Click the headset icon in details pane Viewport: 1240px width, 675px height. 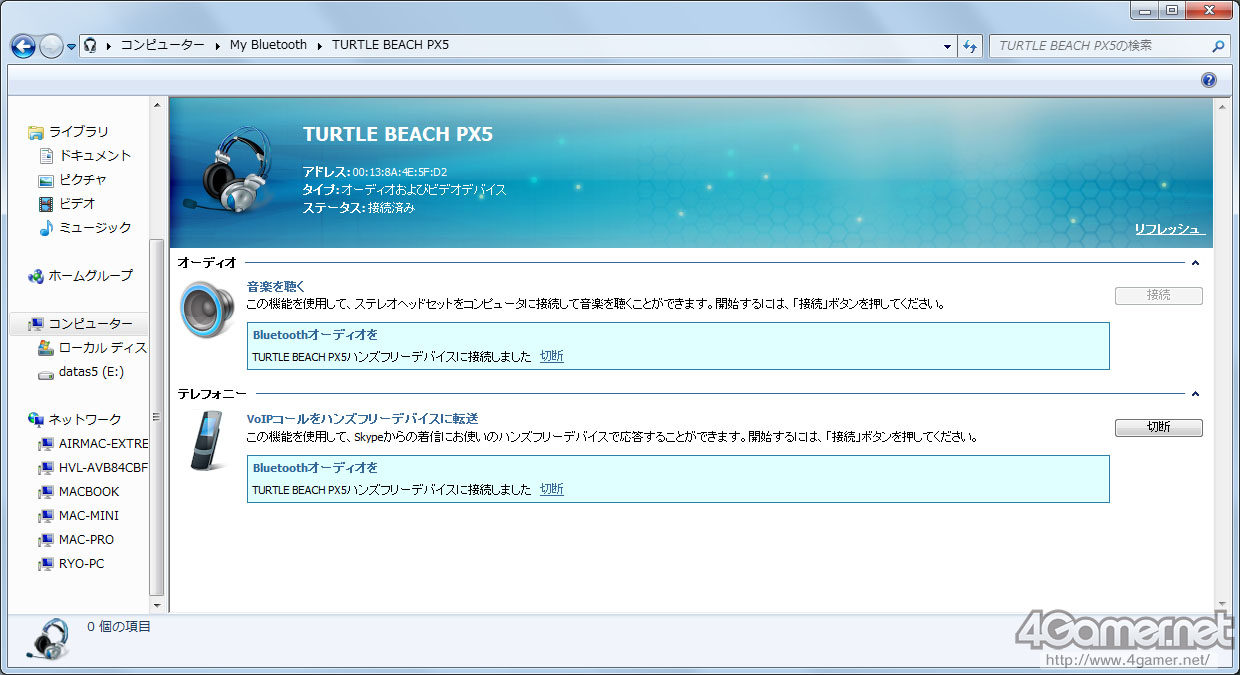(47, 639)
